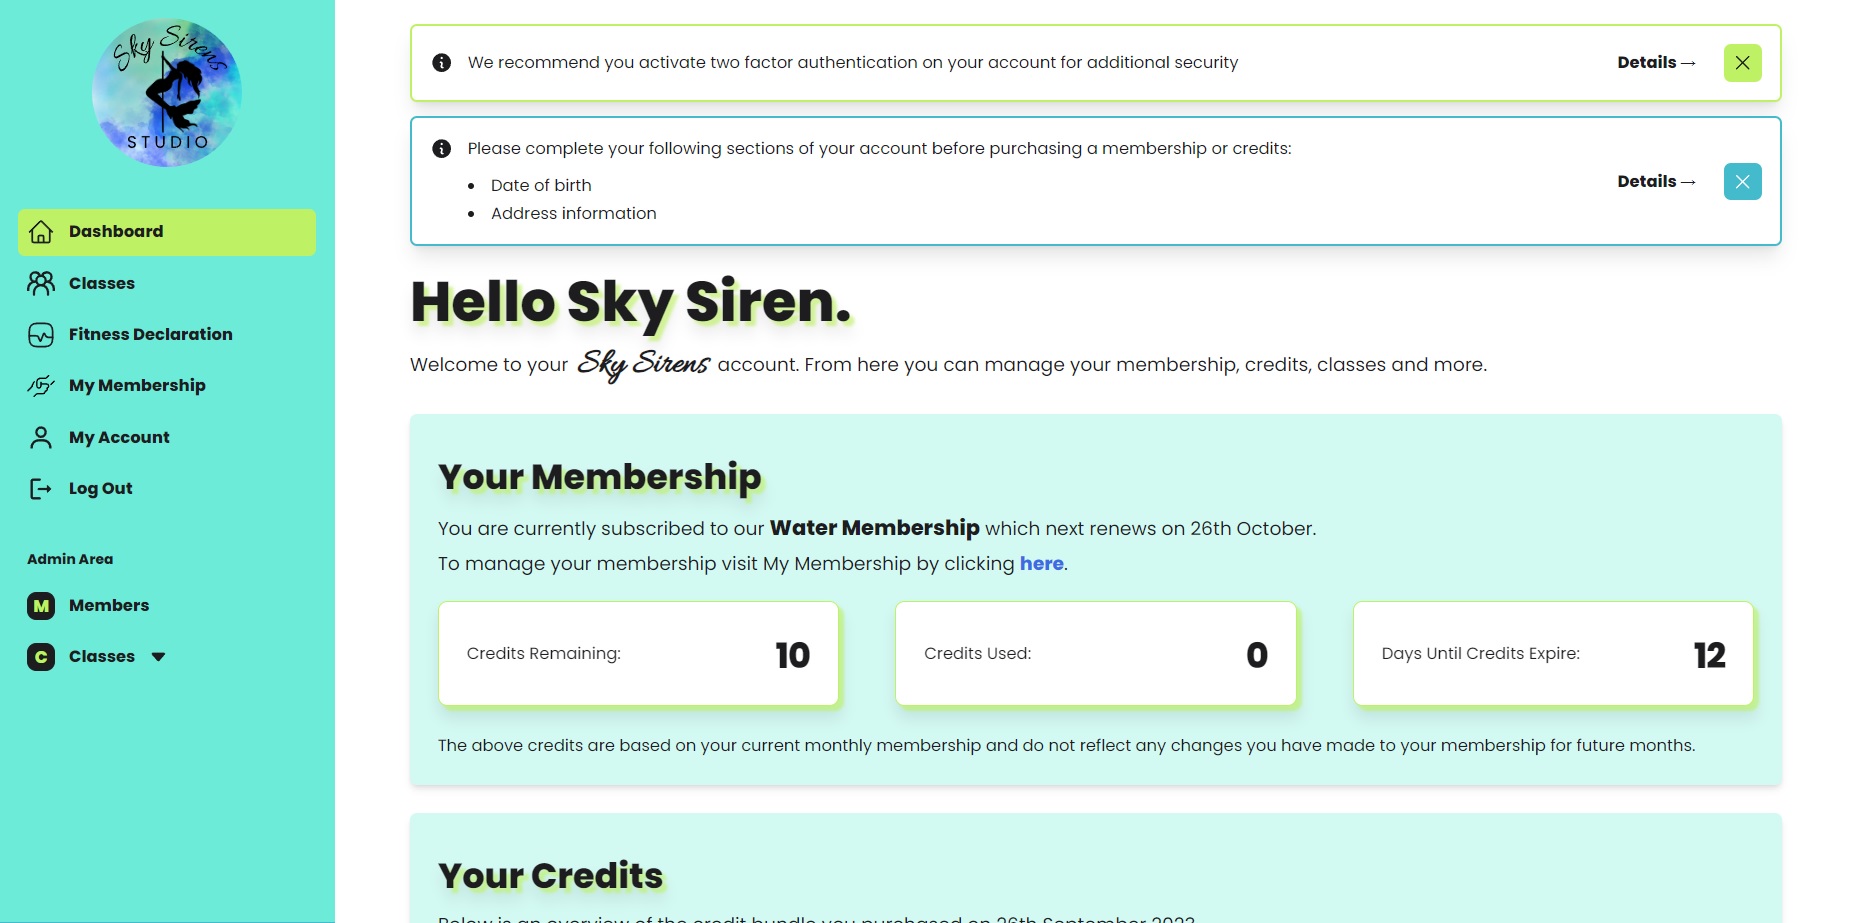Screen dimensions: 1857x923
Task: Switch to the Classes sidebar section
Action: click(x=102, y=283)
